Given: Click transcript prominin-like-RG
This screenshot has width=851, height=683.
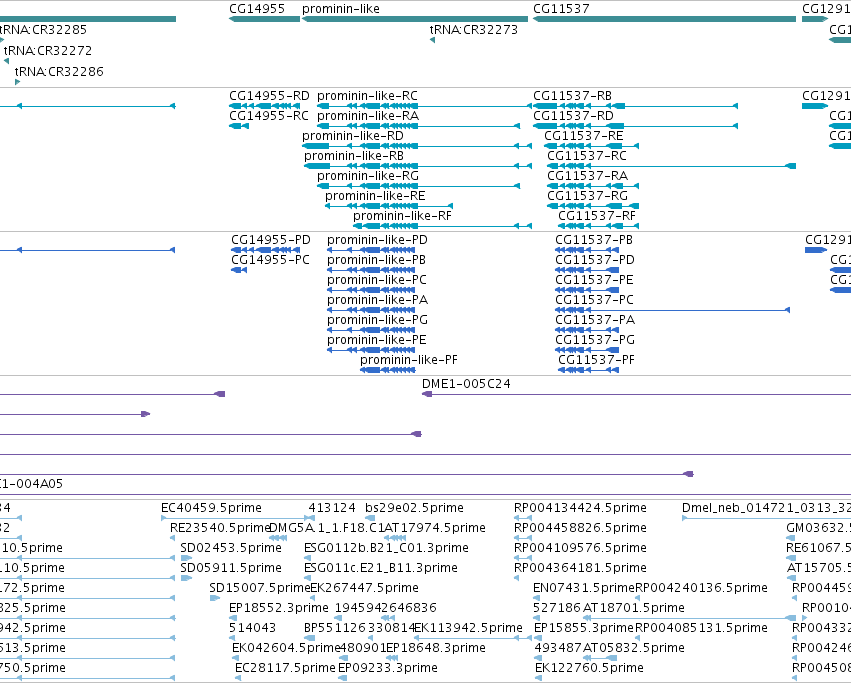Looking at the screenshot, I should [368, 176].
